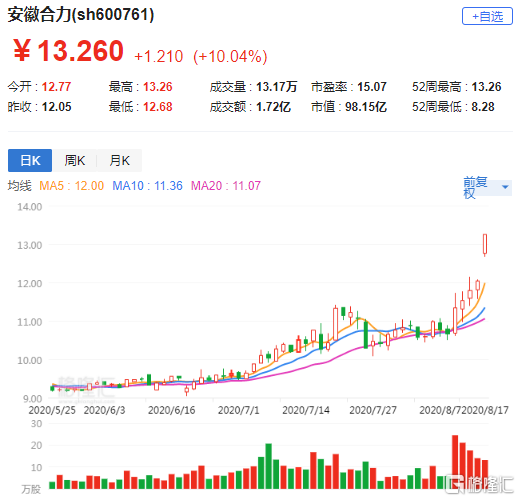Click the 2020/7/14 date axis label
This screenshot has width=520, height=501.
(x=306, y=410)
